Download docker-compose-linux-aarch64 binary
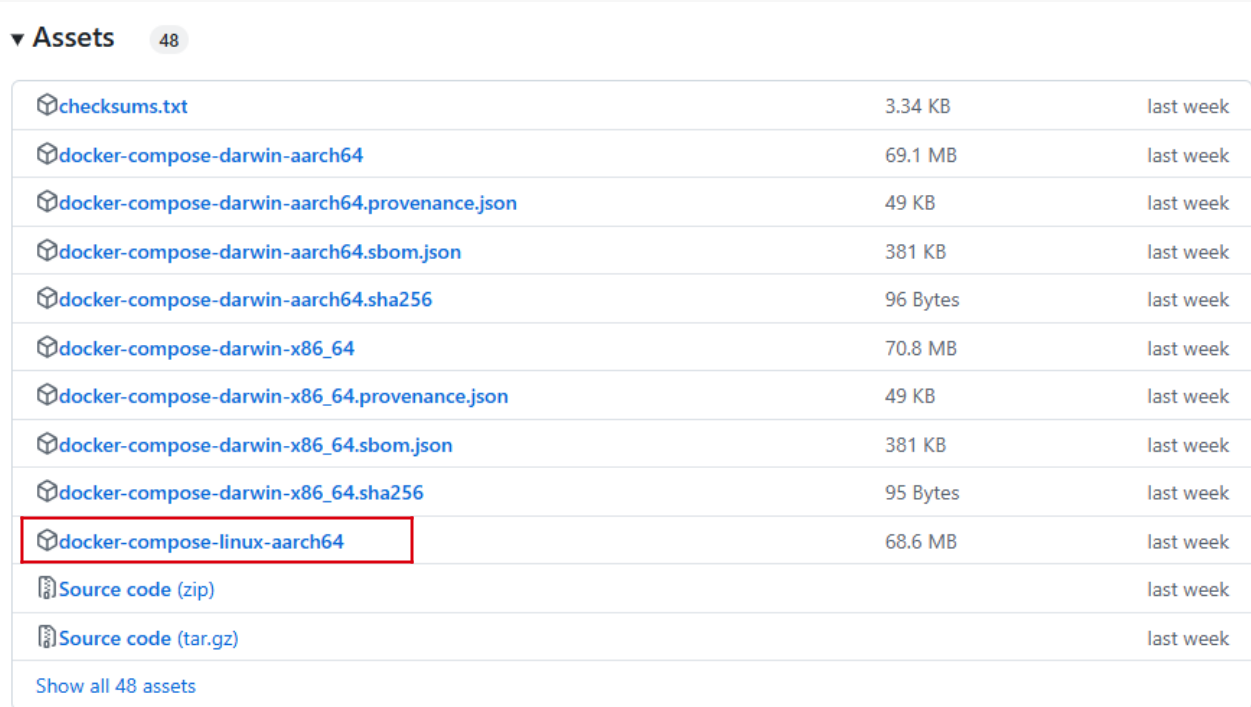Screen dimensions: 1251x707 coord(201,541)
